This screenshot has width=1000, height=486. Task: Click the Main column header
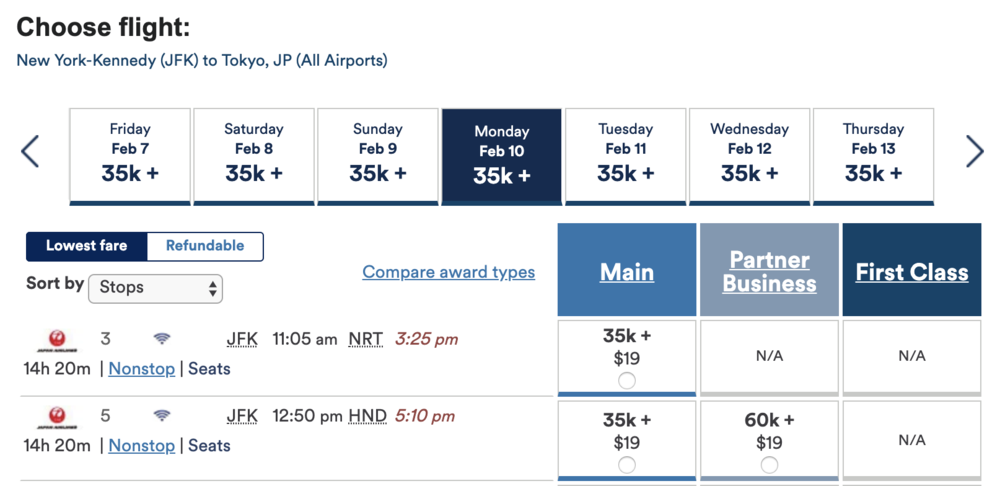[x=627, y=272]
